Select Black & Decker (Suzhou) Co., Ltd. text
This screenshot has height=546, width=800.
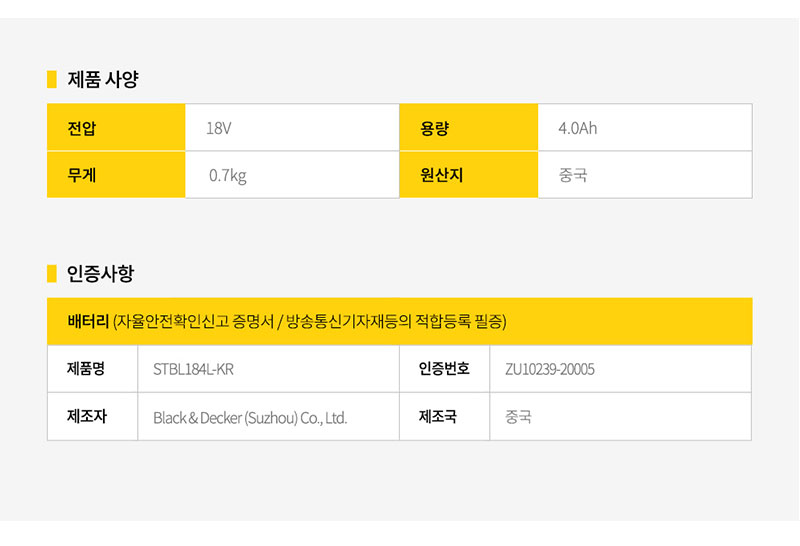pos(250,418)
